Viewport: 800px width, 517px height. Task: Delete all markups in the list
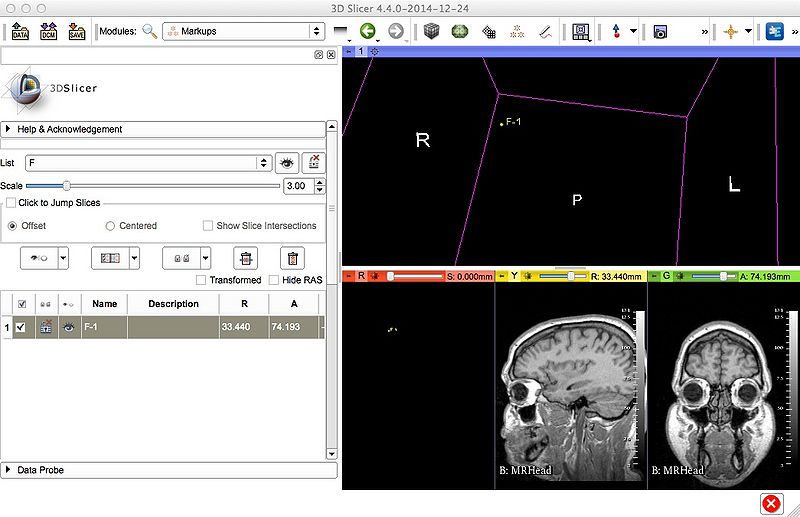292,258
